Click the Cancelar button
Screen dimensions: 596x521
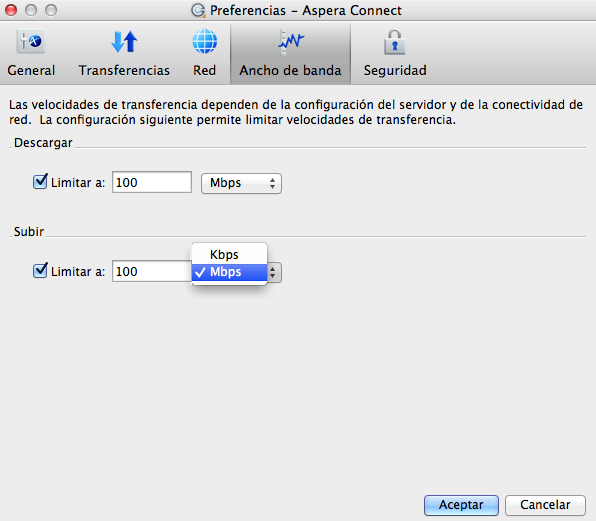tap(545, 505)
